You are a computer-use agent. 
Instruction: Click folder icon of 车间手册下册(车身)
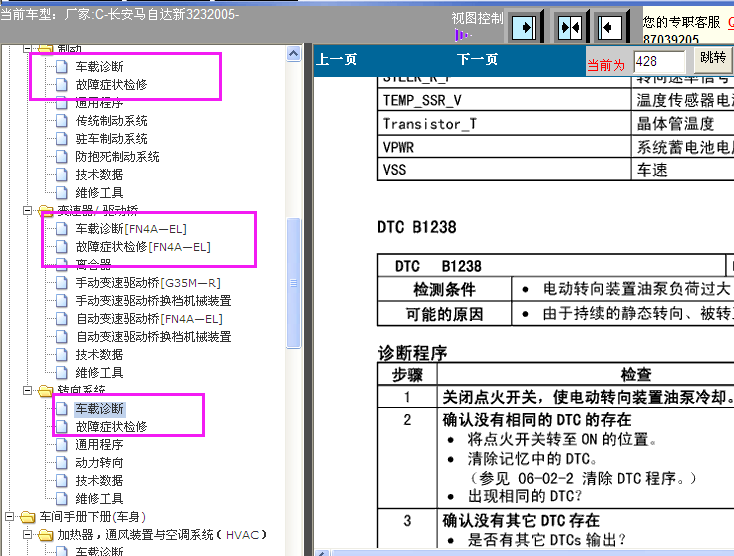pyautogui.click(x=28, y=517)
